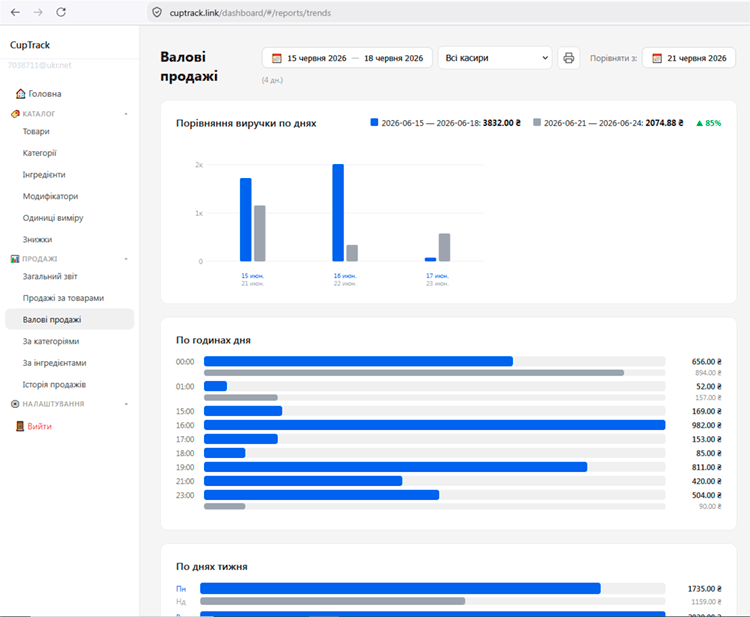Toggle the blue legend swatch for 2026-06-15 series
Viewport: 750px width, 617px height.
[x=374, y=122]
